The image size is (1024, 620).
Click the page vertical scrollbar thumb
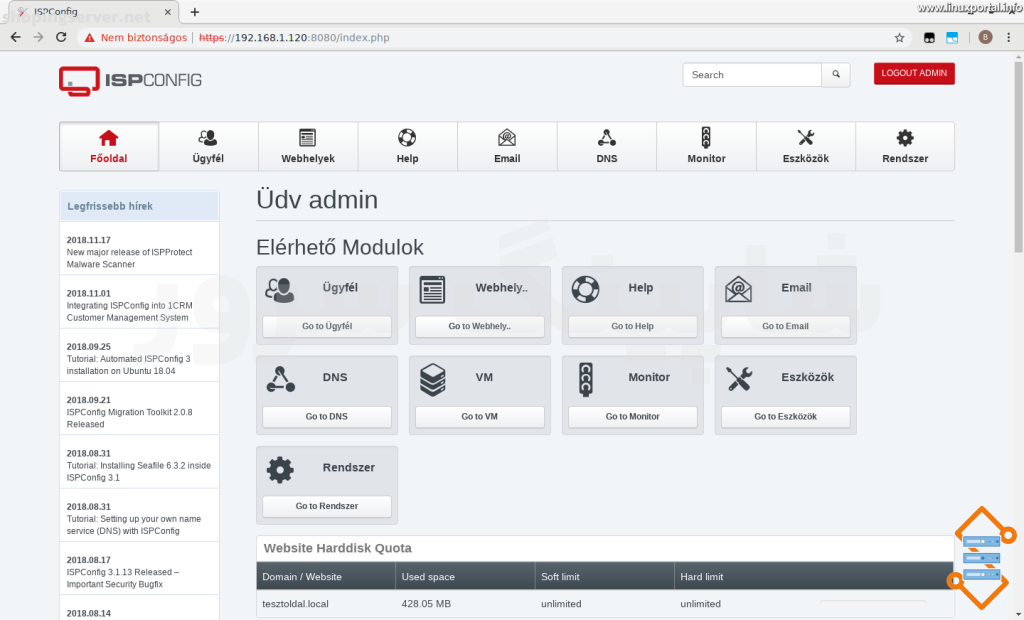1018,157
